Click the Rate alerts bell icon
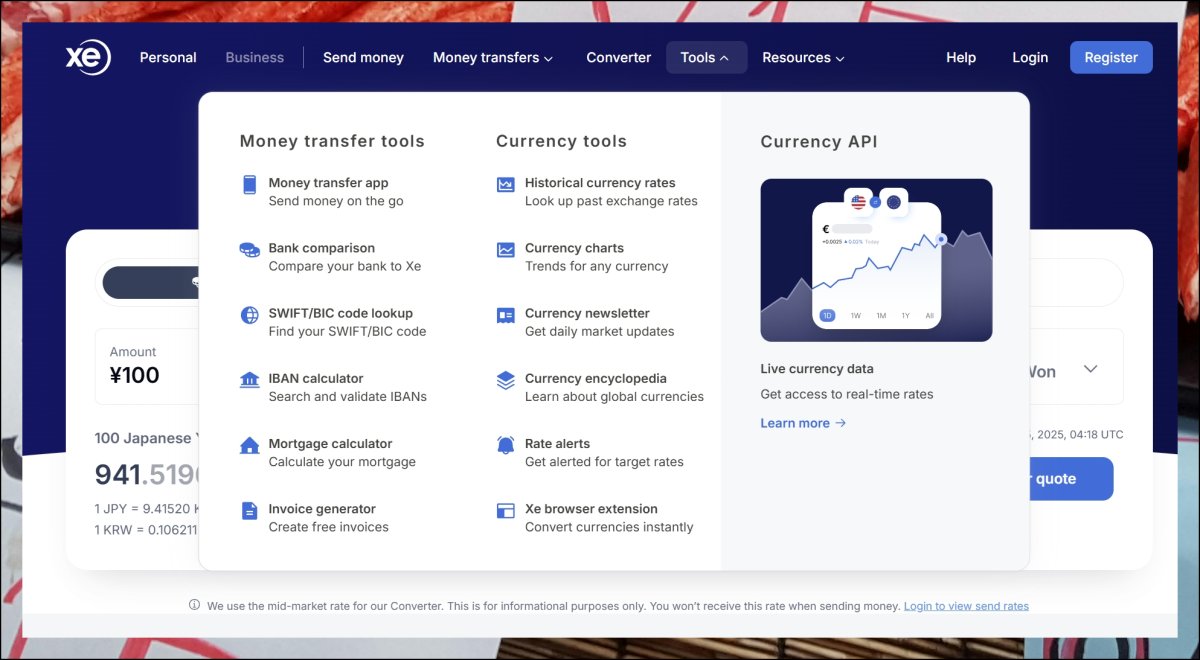Image resolution: width=1200 pixels, height=660 pixels. 506,445
